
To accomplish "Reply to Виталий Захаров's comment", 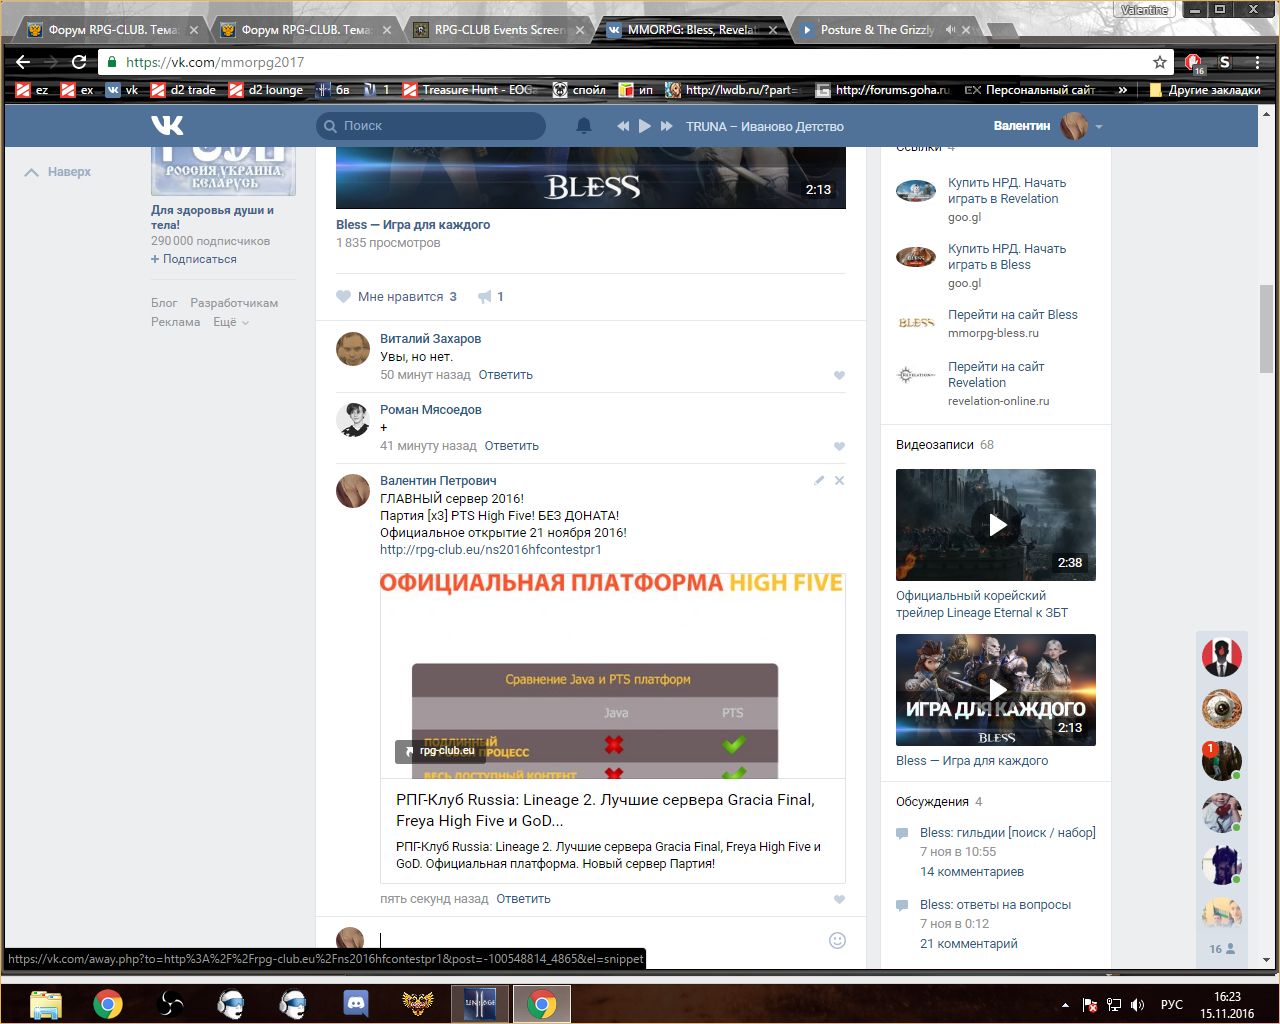I will click(x=505, y=375).
